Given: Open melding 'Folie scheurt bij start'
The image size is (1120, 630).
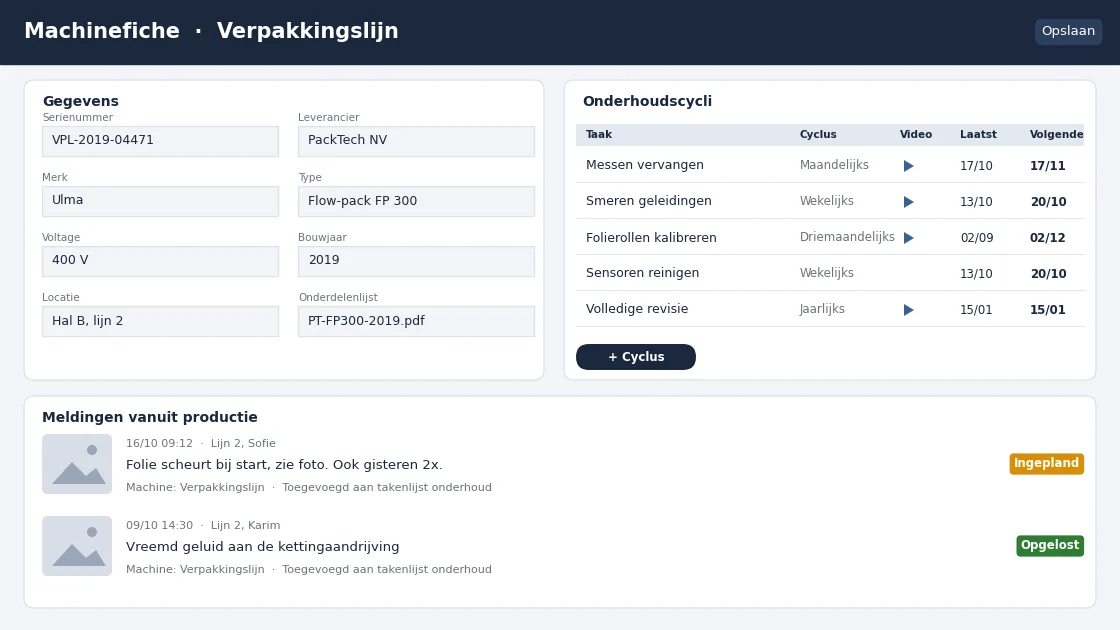Looking at the screenshot, I should [x=284, y=465].
